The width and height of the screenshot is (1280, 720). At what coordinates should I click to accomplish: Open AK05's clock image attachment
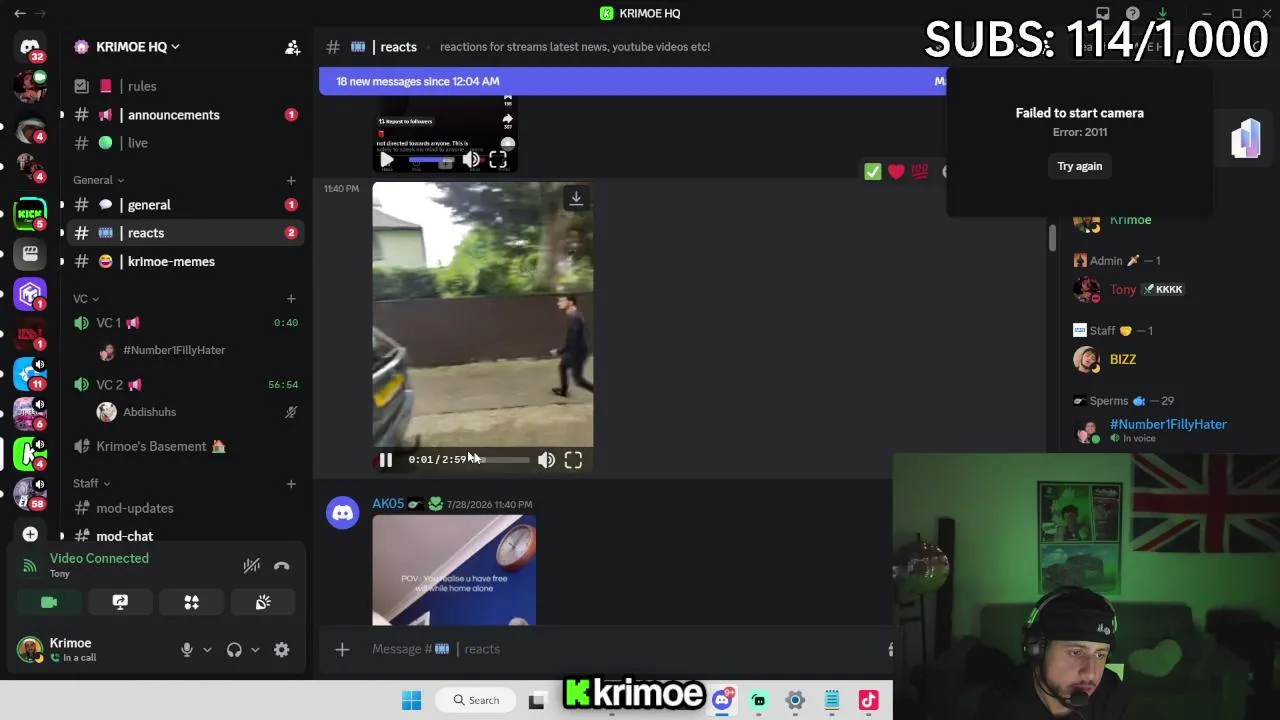click(x=454, y=570)
